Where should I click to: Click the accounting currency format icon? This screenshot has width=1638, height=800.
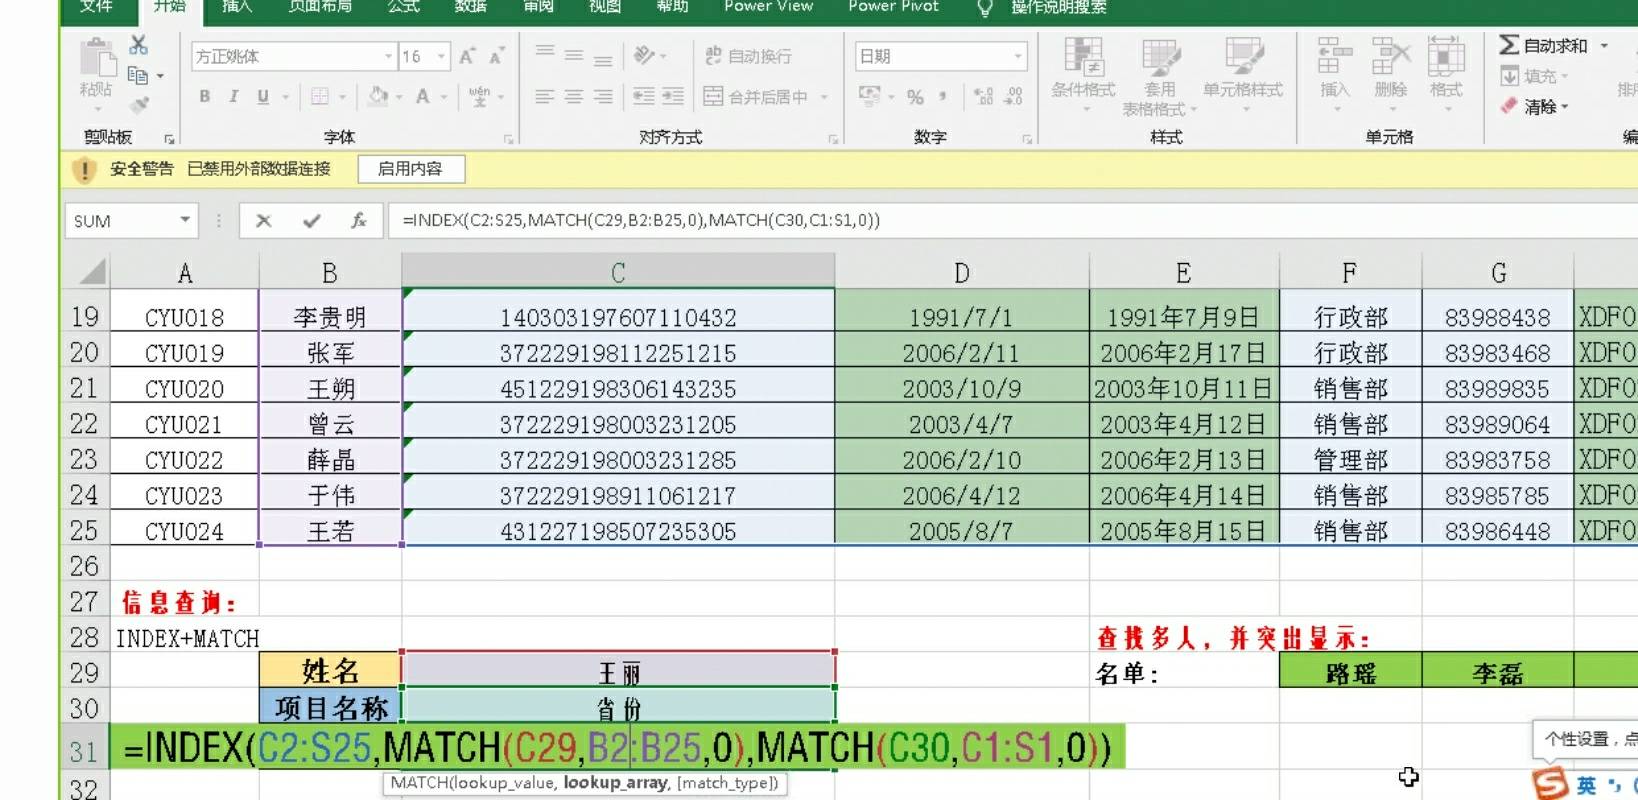(868, 97)
